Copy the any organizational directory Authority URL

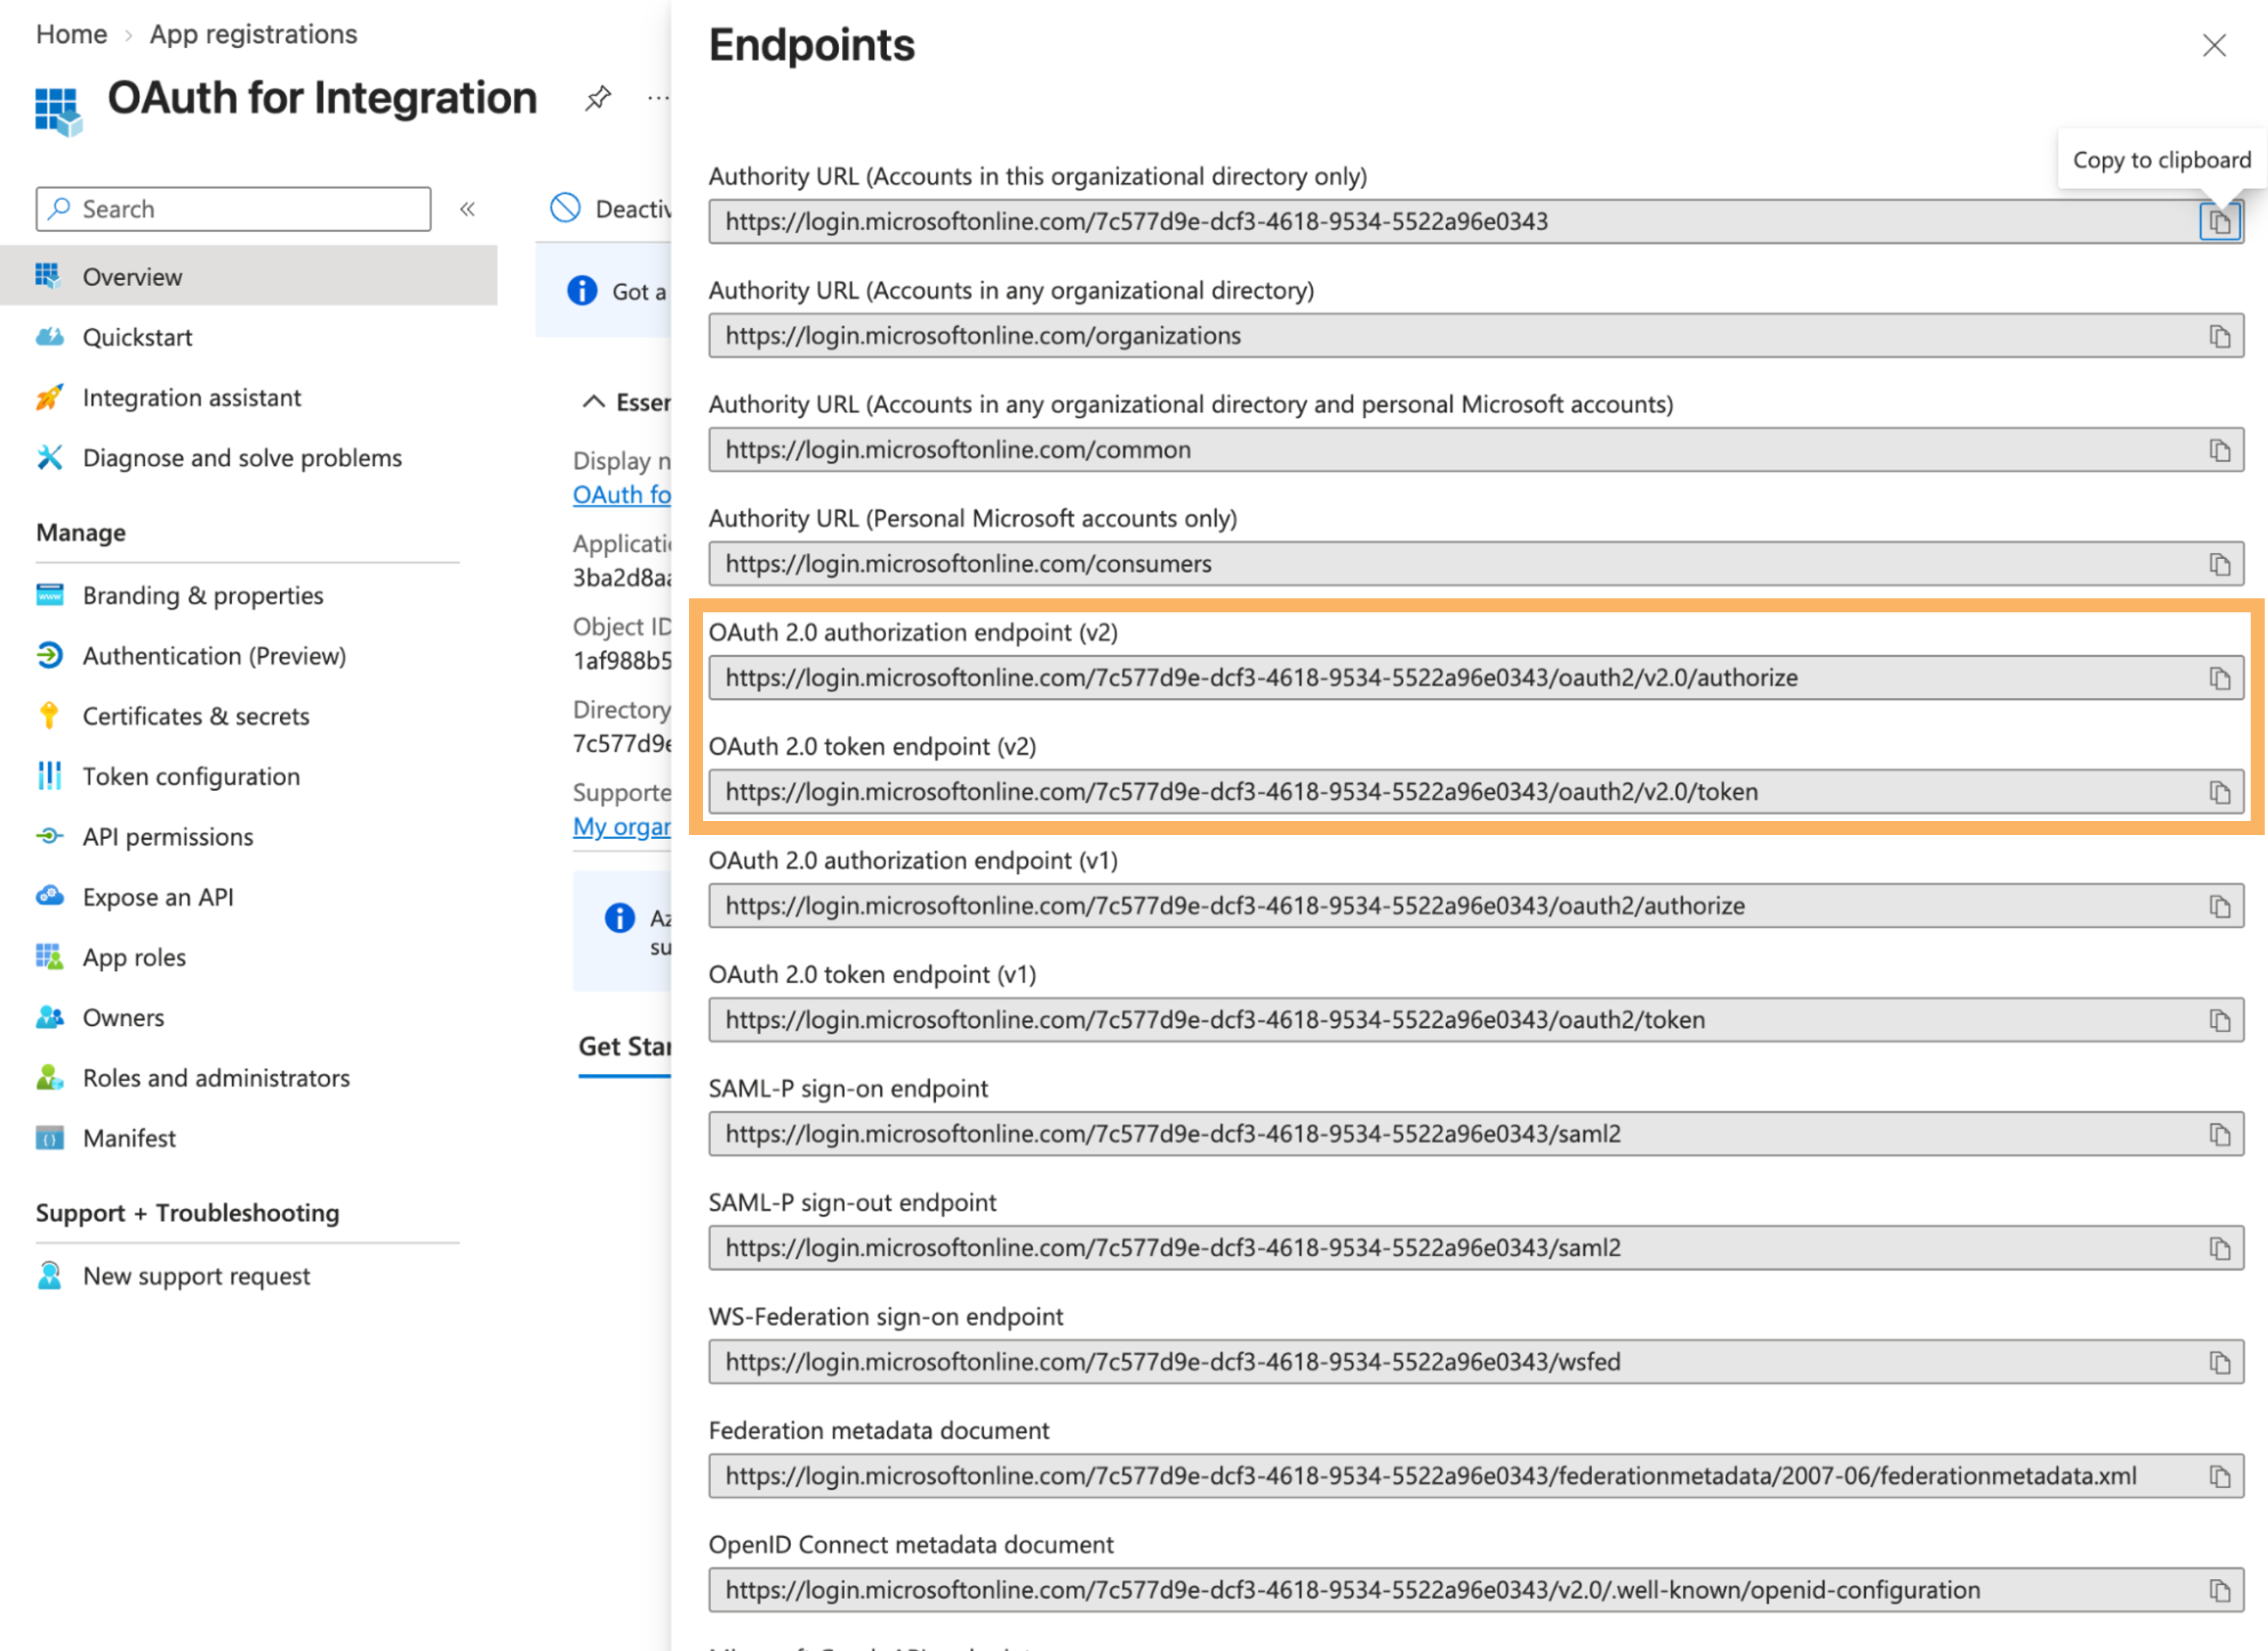[x=2219, y=336]
